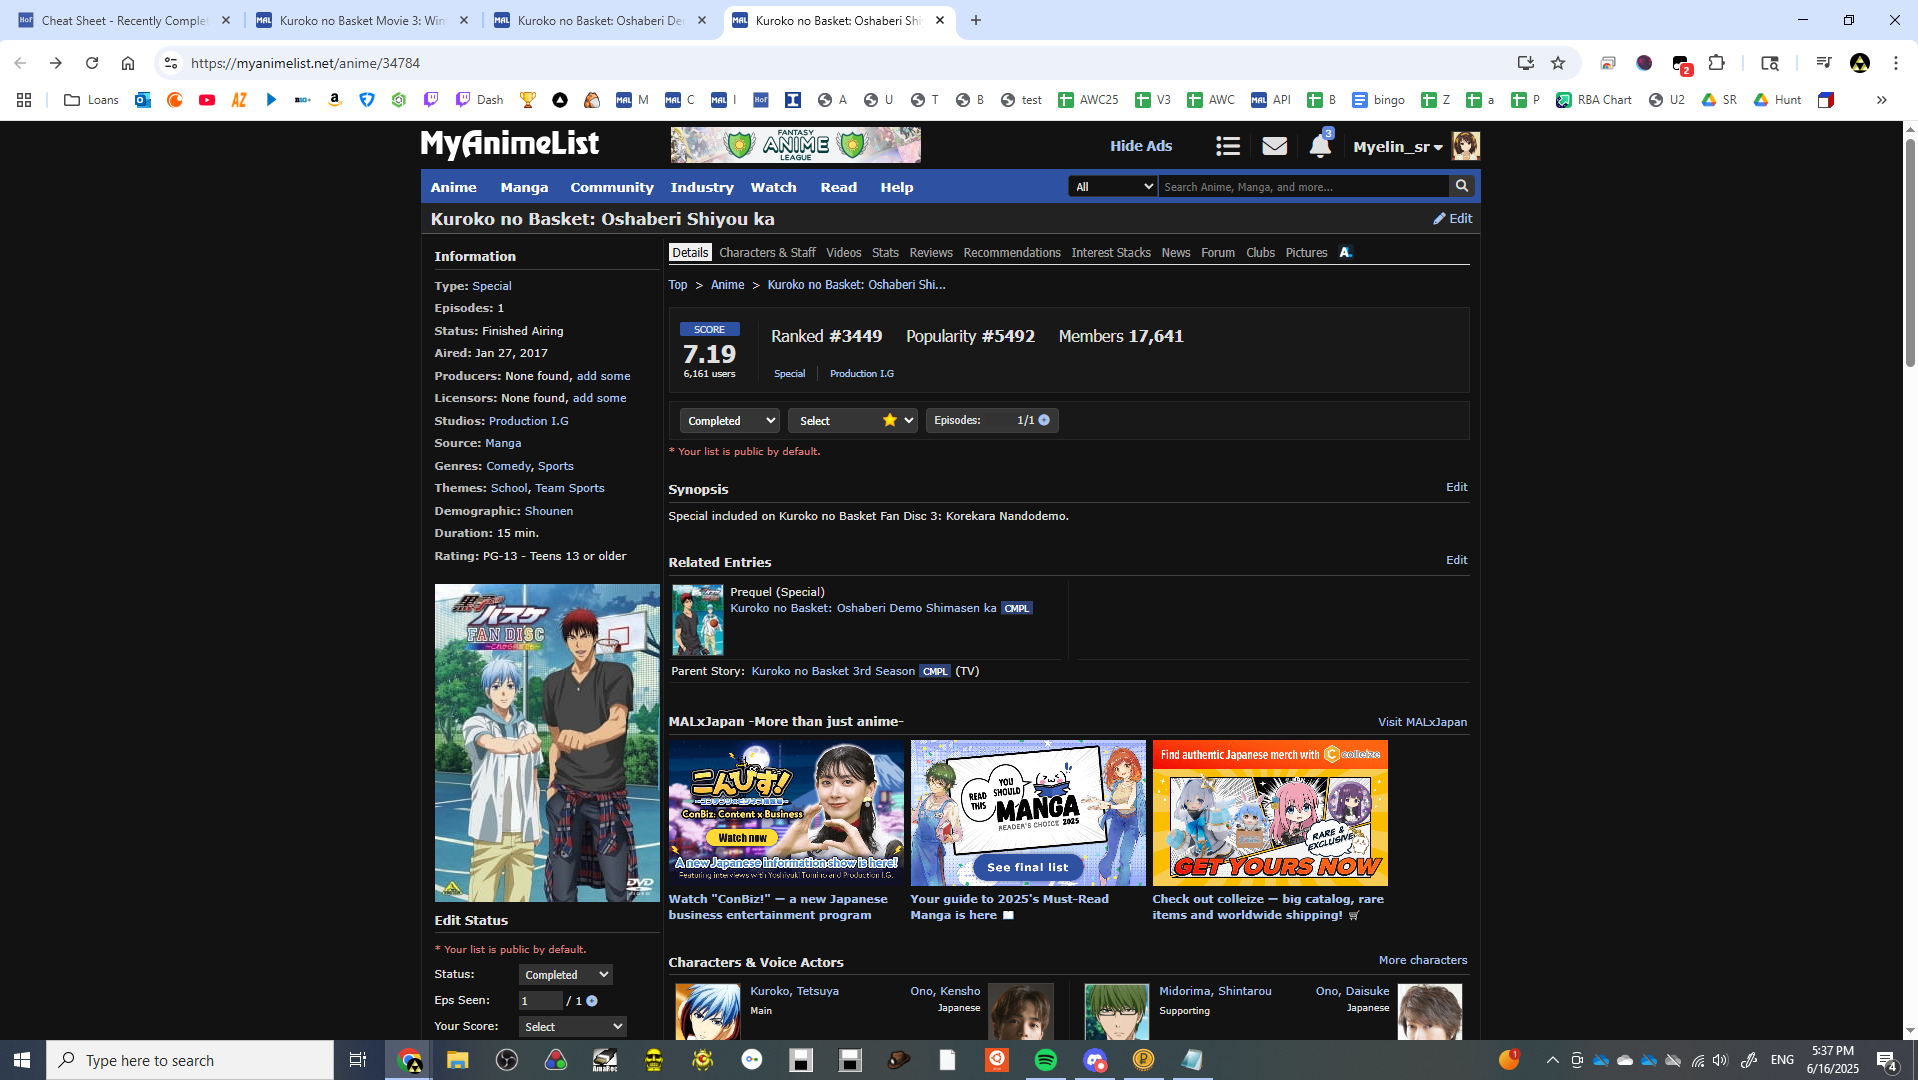Open the browser extensions puzzle icon
1918x1080 pixels.
point(1717,63)
